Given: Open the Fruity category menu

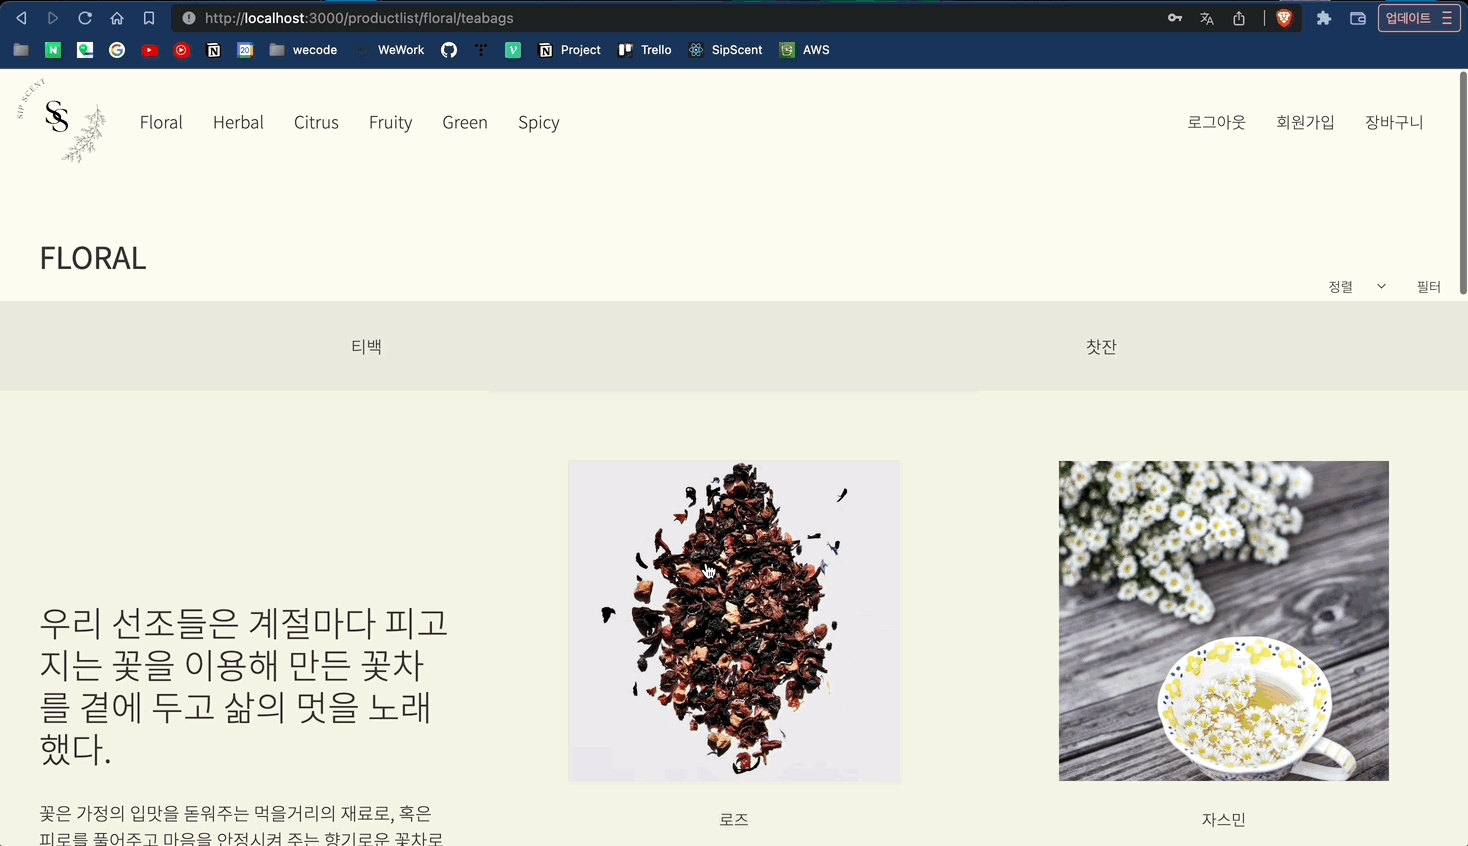Looking at the screenshot, I should coord(390,122).
